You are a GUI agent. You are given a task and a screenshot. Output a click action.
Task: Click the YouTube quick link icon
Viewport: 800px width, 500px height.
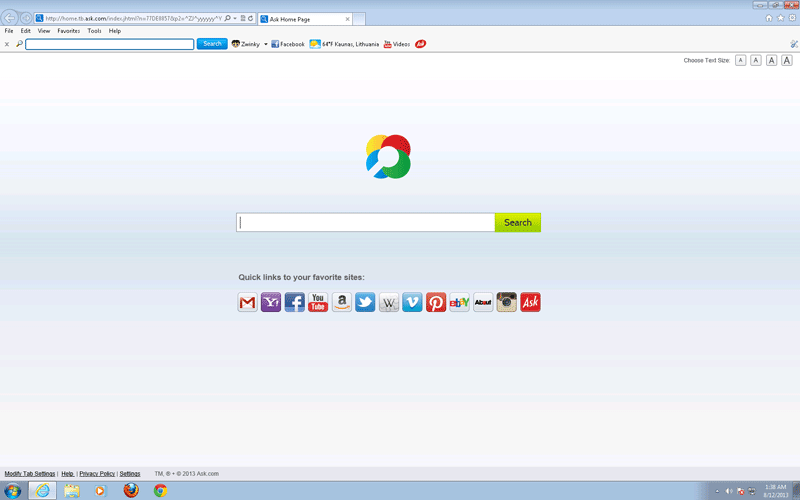pos(318,302)
